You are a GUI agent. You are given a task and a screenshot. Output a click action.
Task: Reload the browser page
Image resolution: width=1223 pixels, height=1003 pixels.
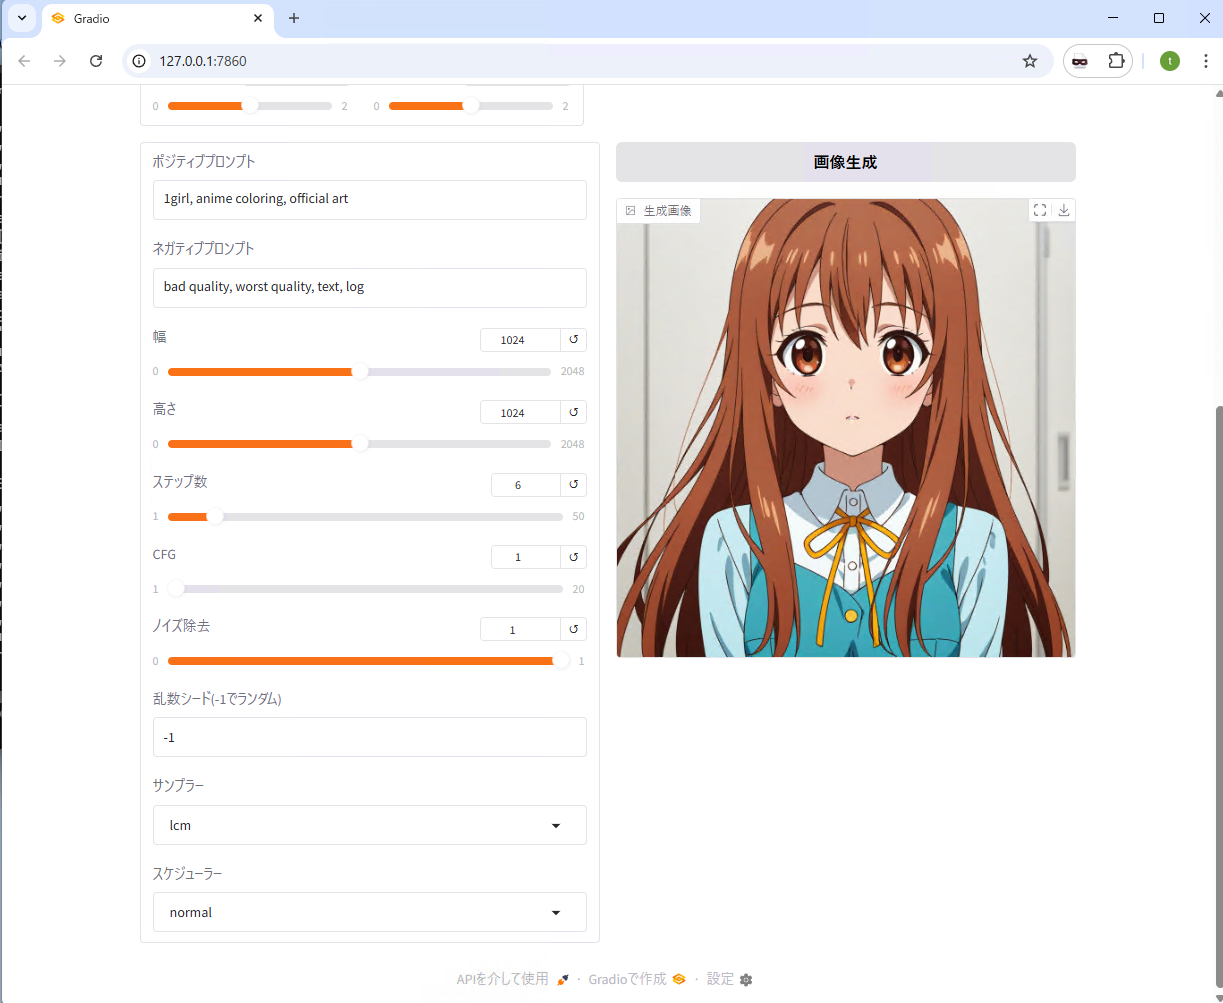pos(96,61)
